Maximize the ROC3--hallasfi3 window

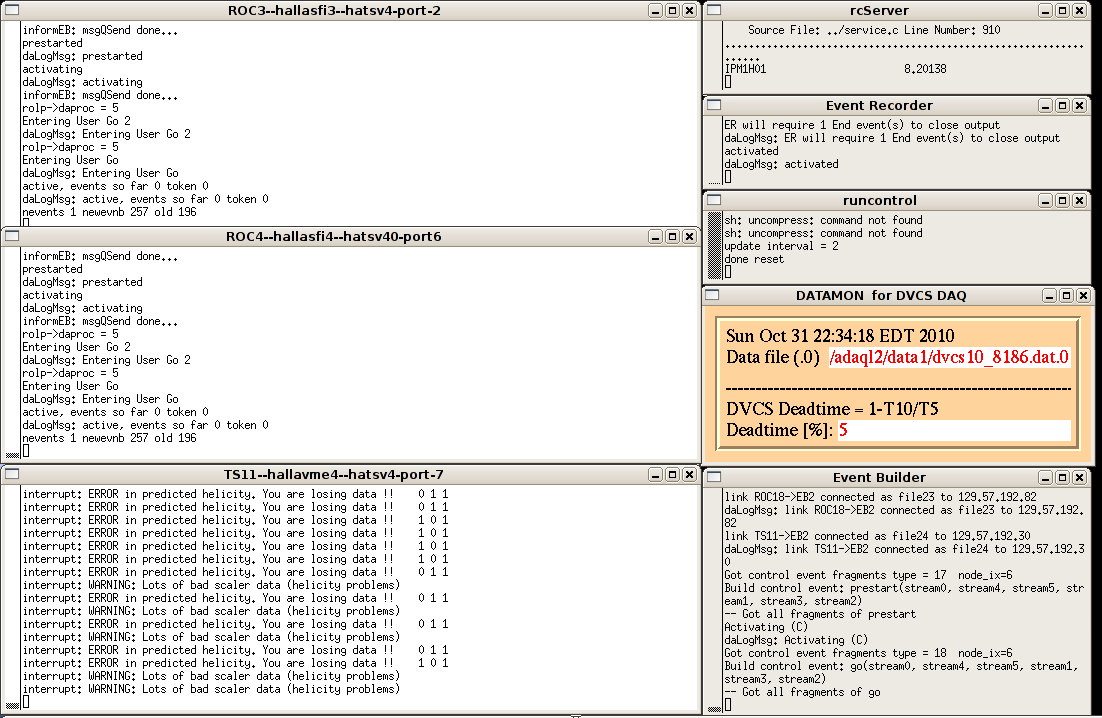coord(672,11)
